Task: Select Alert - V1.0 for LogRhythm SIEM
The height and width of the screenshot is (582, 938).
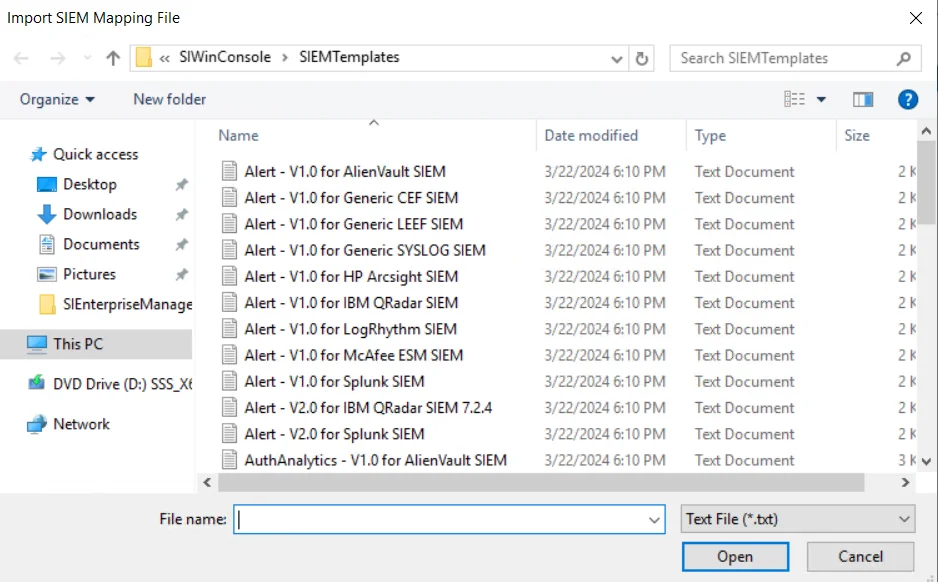Action: 351,330
